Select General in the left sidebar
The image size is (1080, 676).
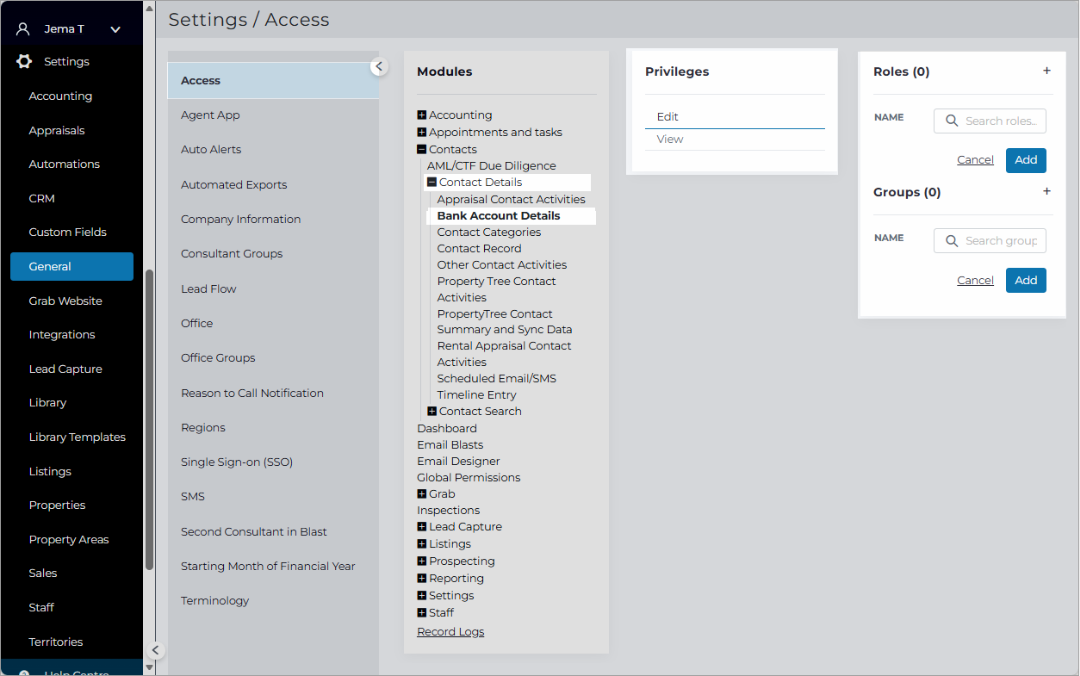pos(72,267)
